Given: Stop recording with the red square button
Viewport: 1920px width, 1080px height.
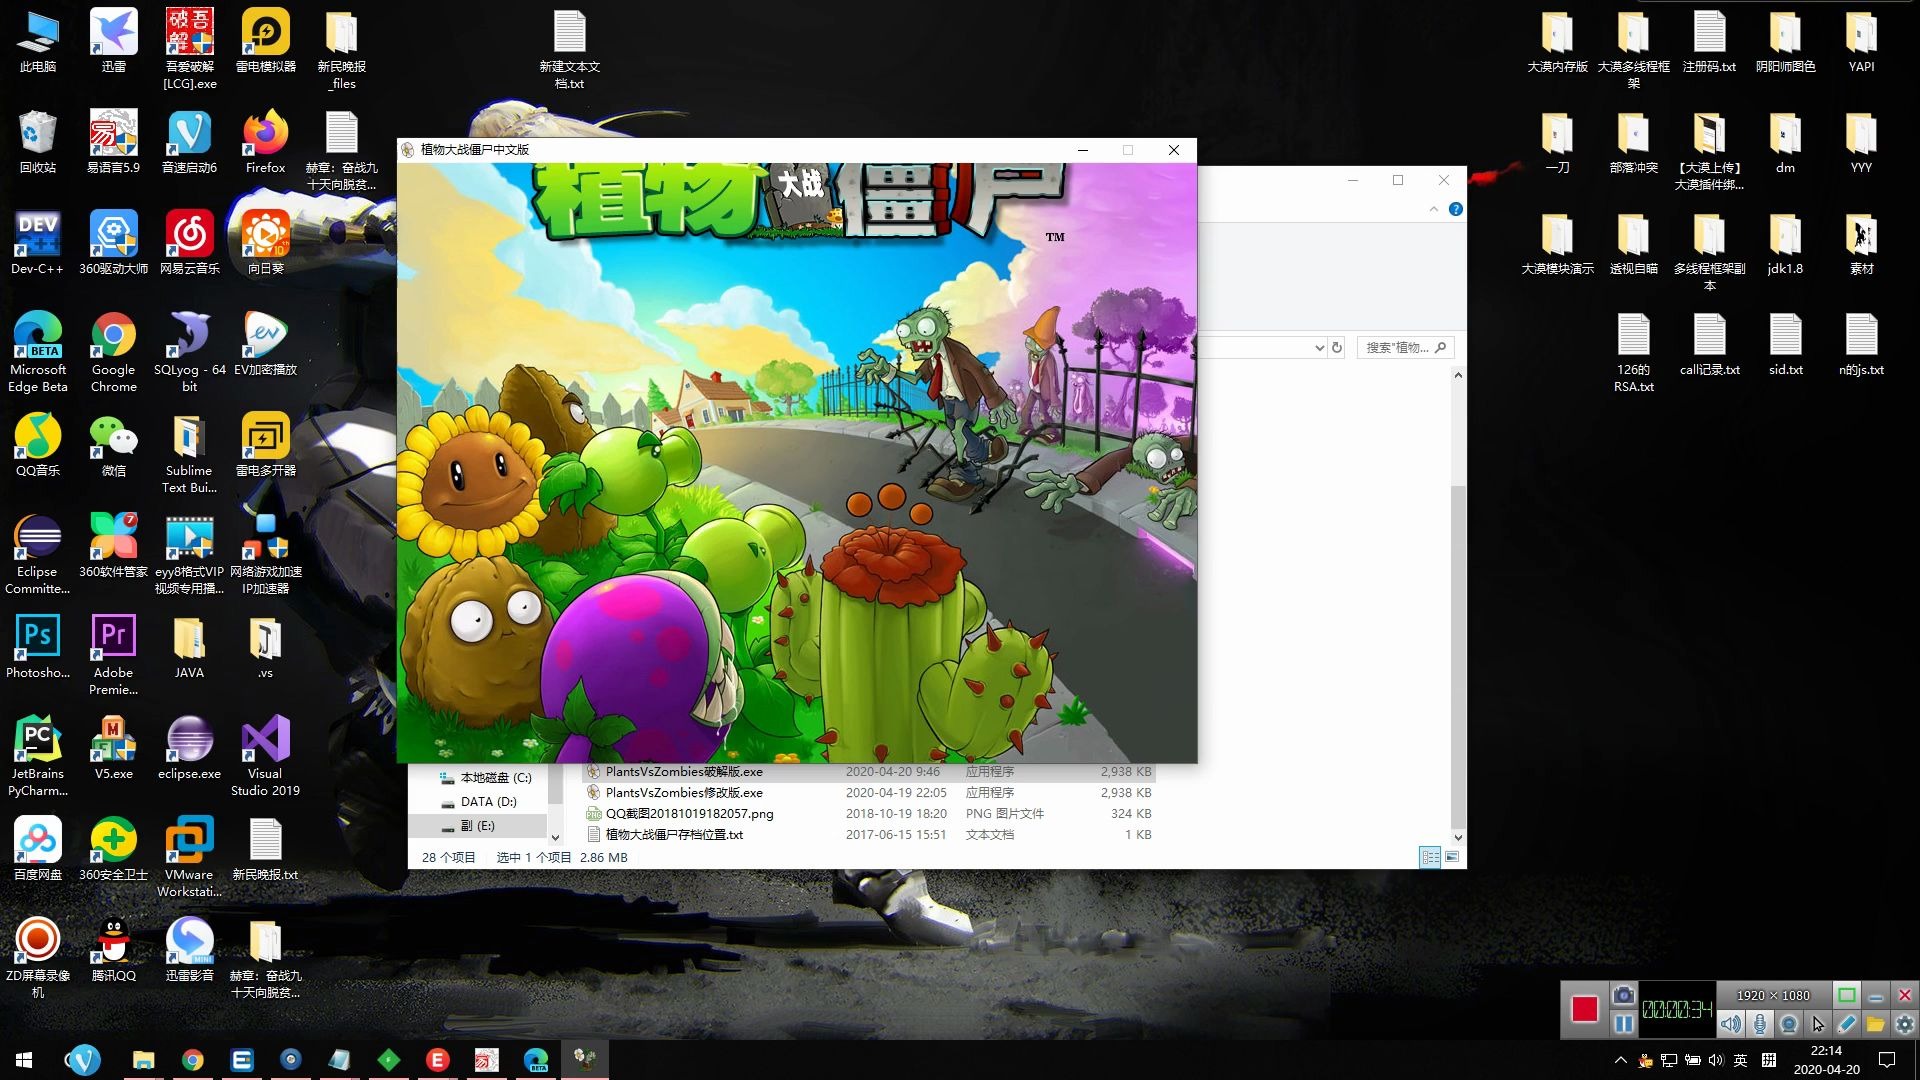Looking at the screenshot, I should tap(1585, 1009).
